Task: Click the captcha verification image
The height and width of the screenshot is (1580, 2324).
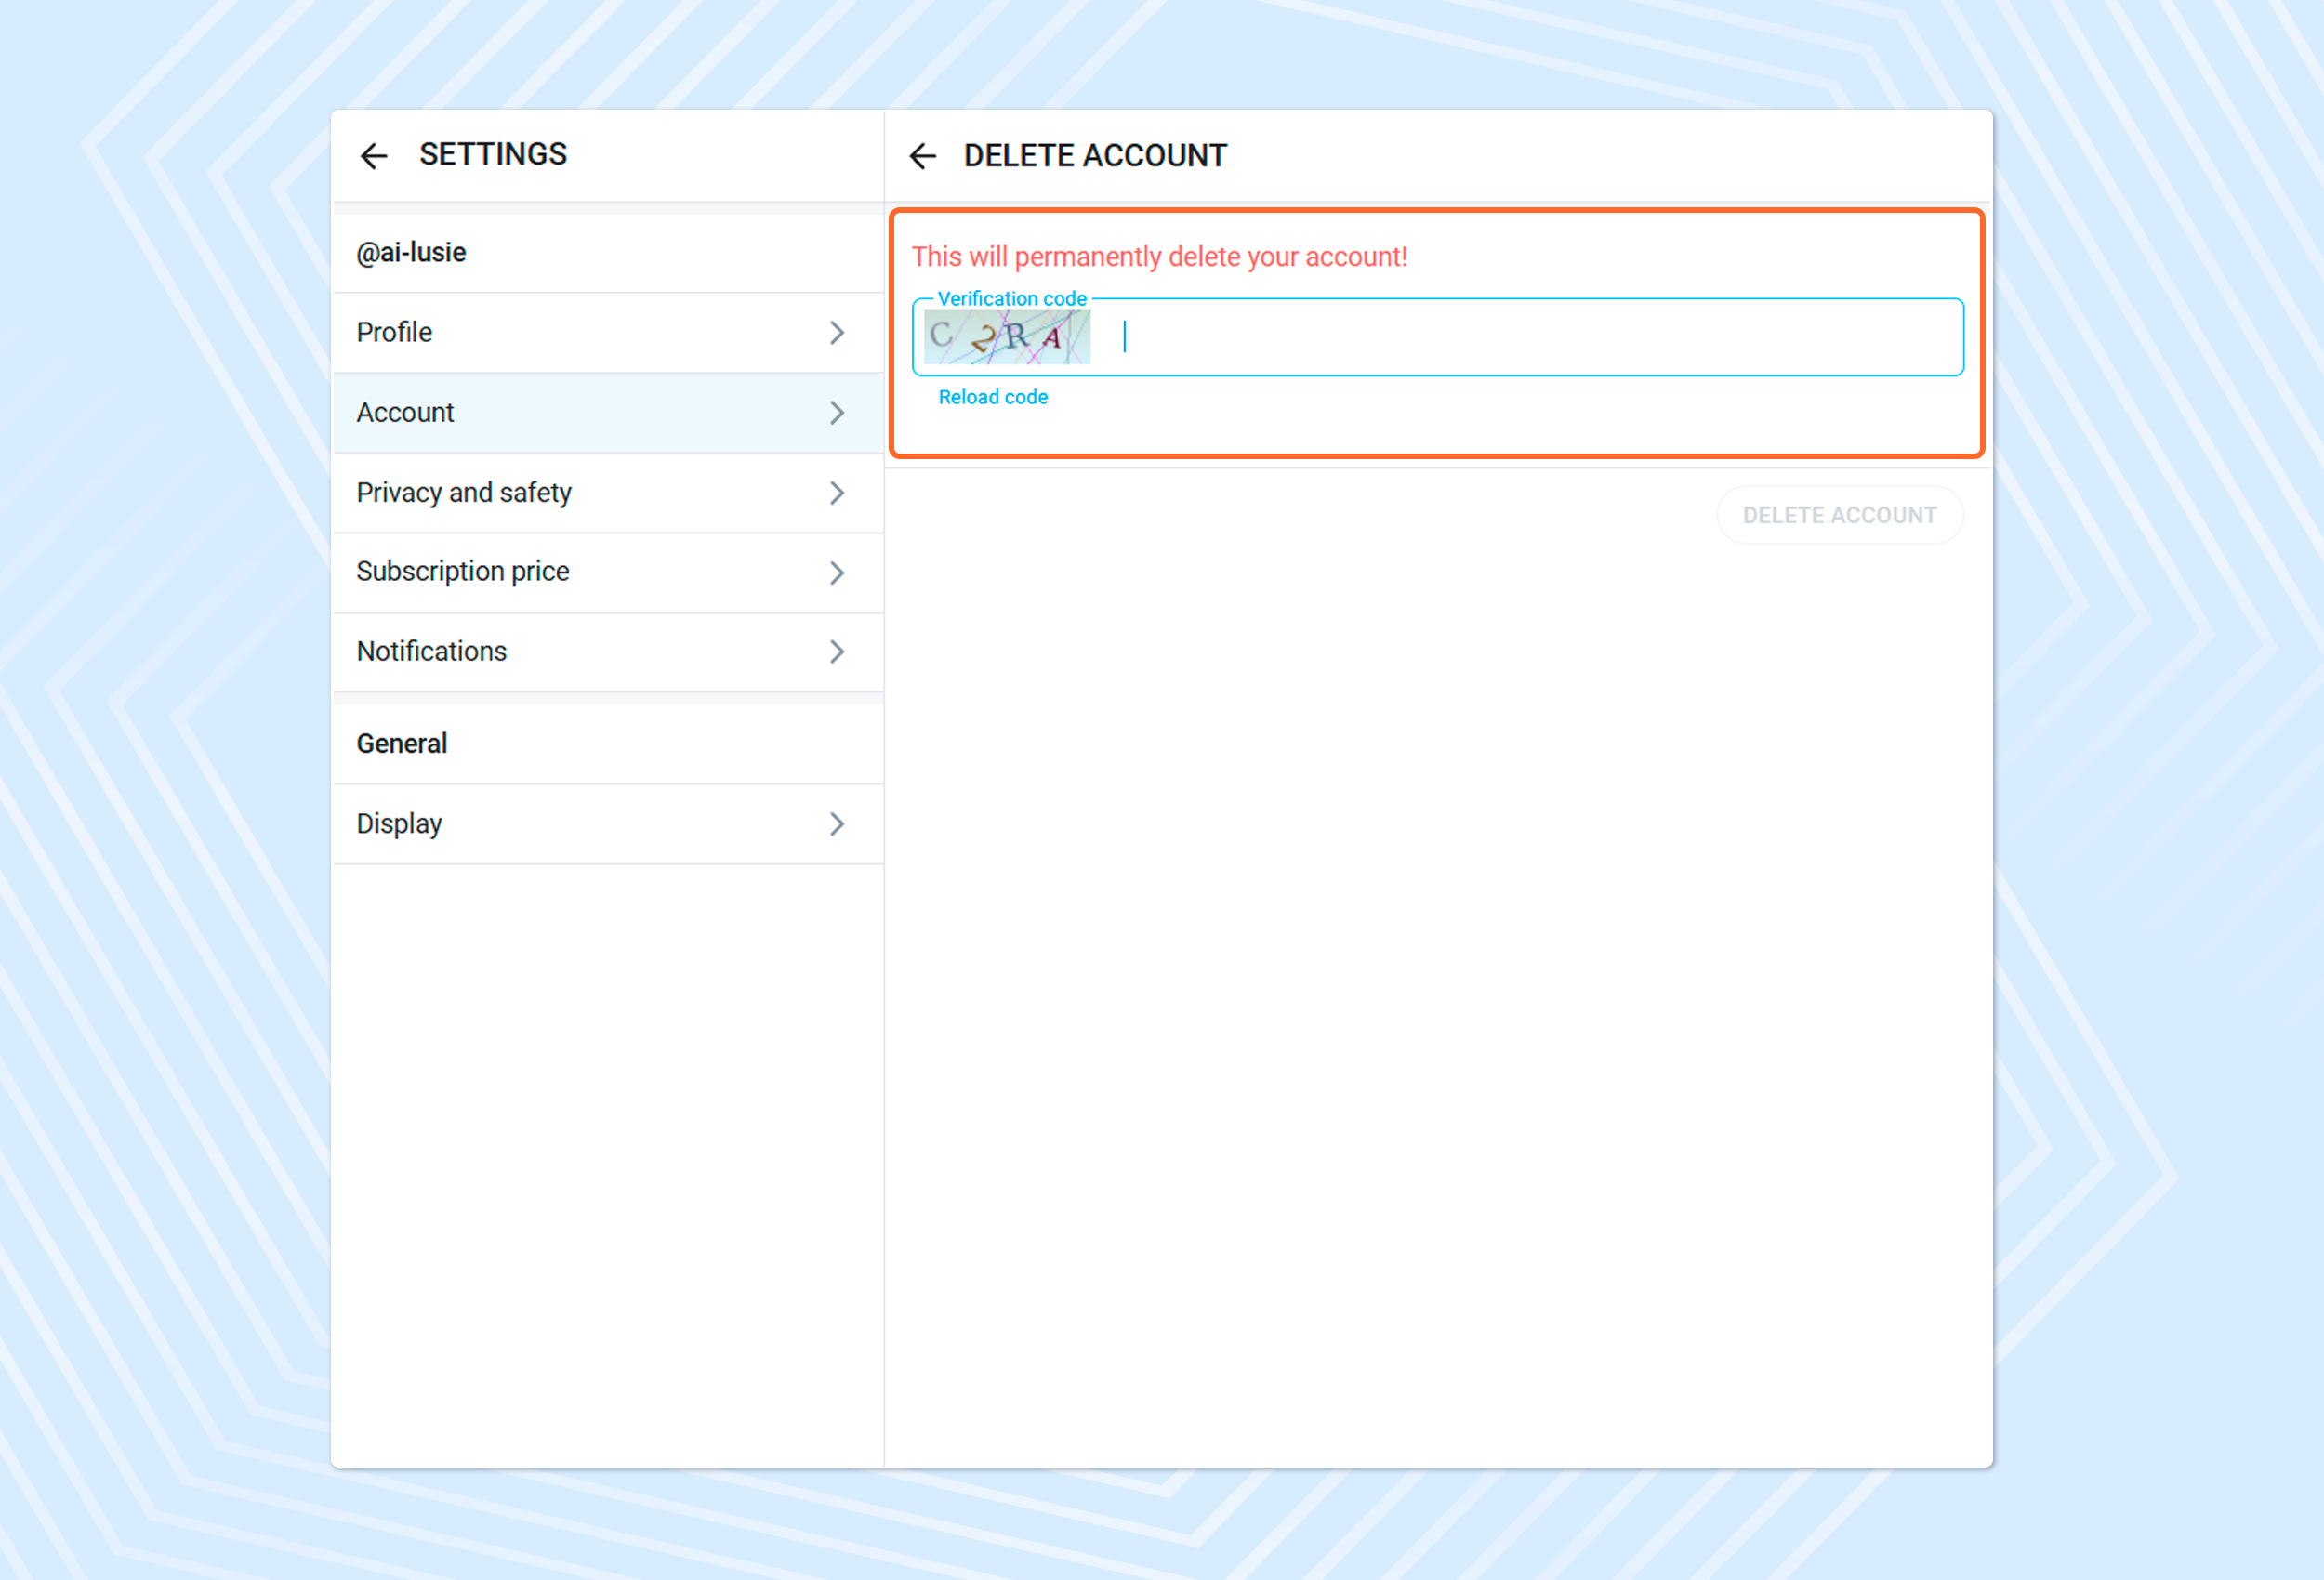Action: [1006, 337]
